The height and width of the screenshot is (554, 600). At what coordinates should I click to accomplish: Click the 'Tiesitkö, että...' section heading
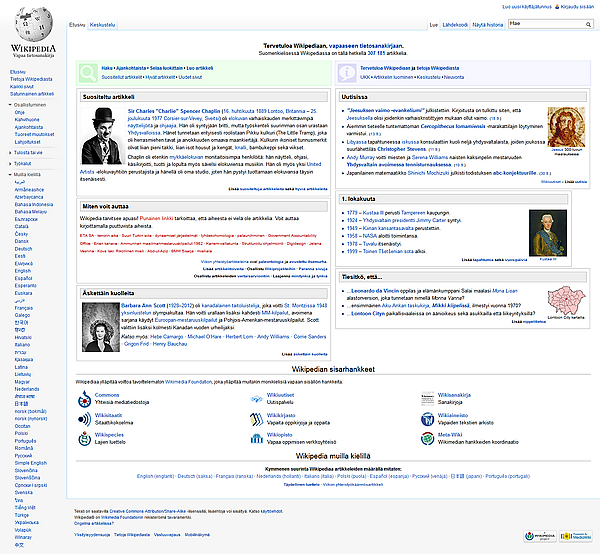click(x=362, y=277)
